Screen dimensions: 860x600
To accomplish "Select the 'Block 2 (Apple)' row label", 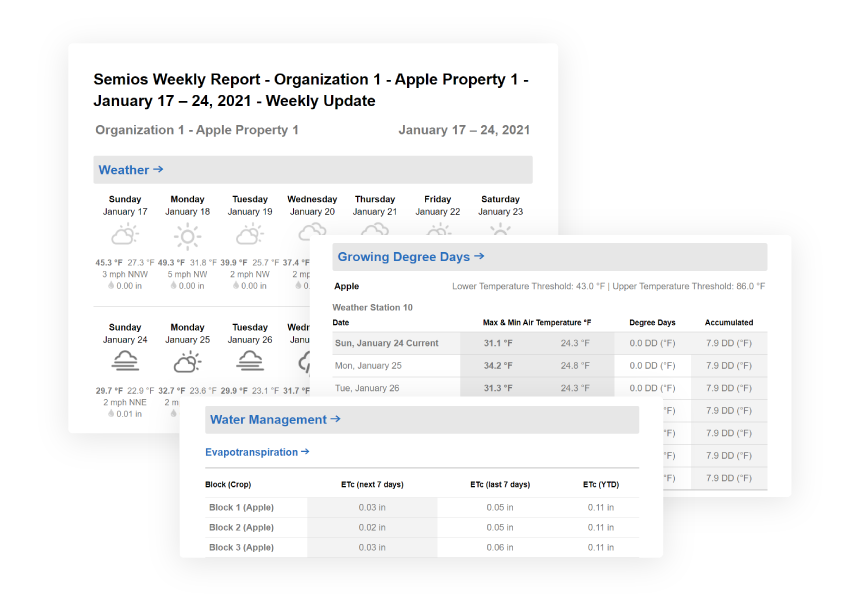I will (x=241, y=528).
